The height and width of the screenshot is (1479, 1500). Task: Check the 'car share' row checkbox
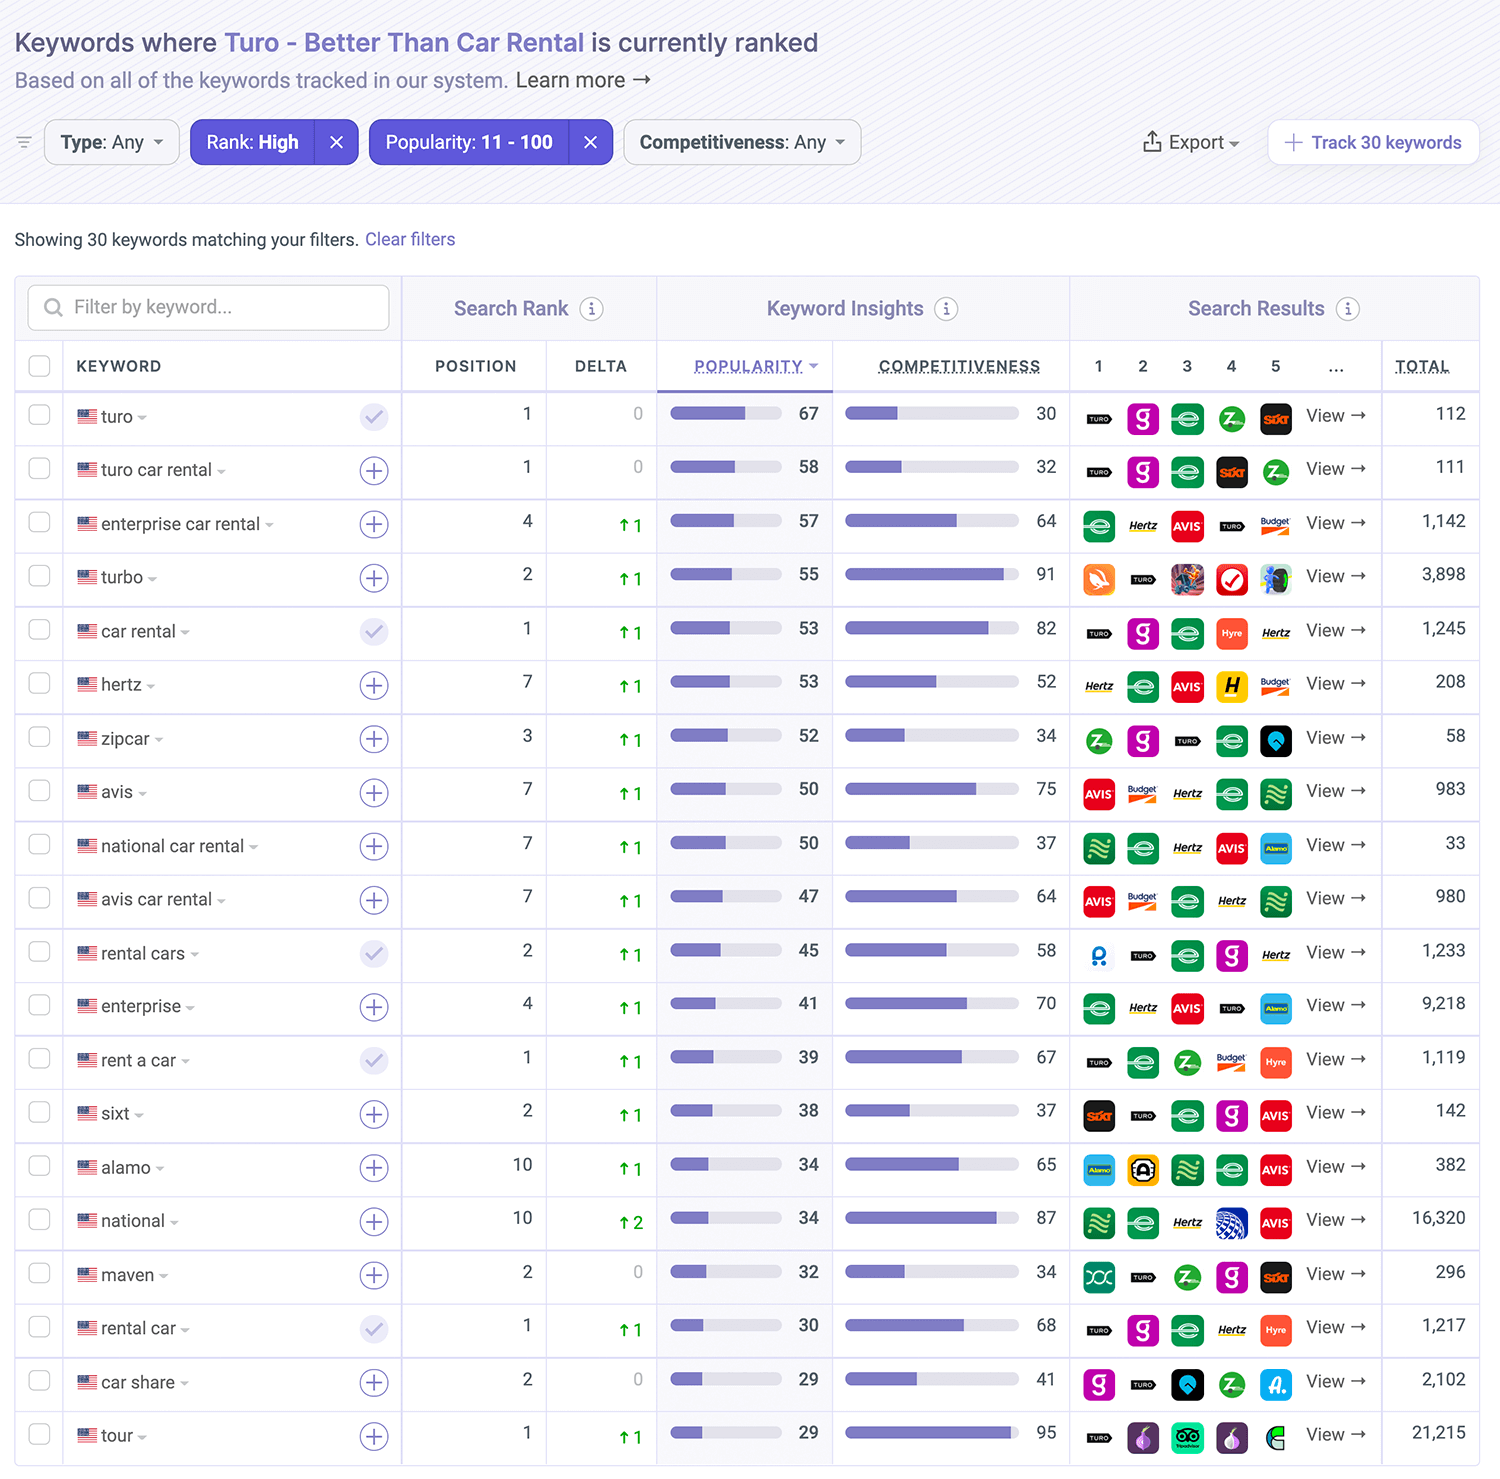39,1380
